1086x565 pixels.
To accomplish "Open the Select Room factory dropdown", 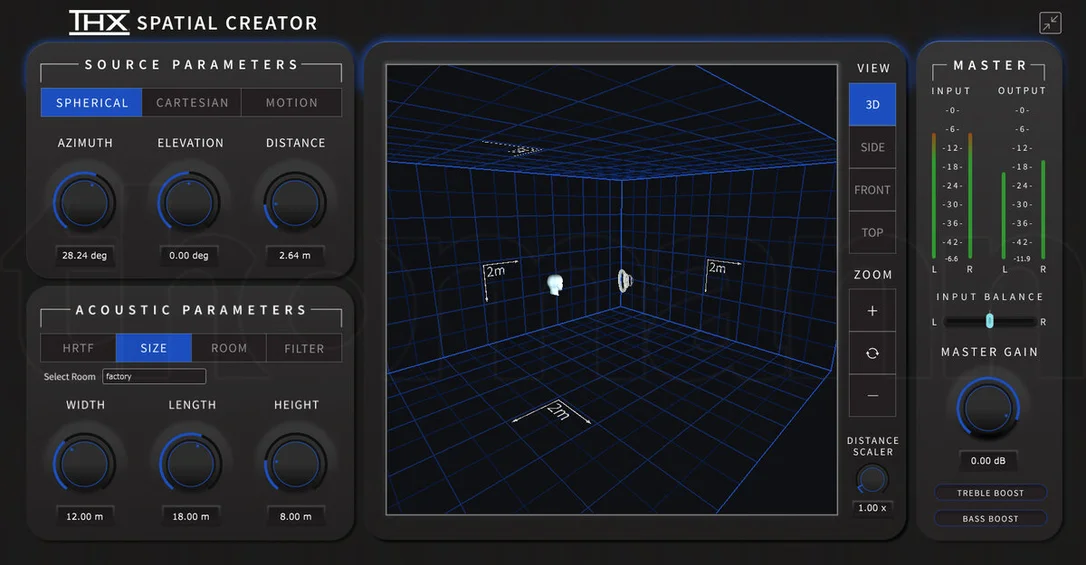I will (154, 376).
